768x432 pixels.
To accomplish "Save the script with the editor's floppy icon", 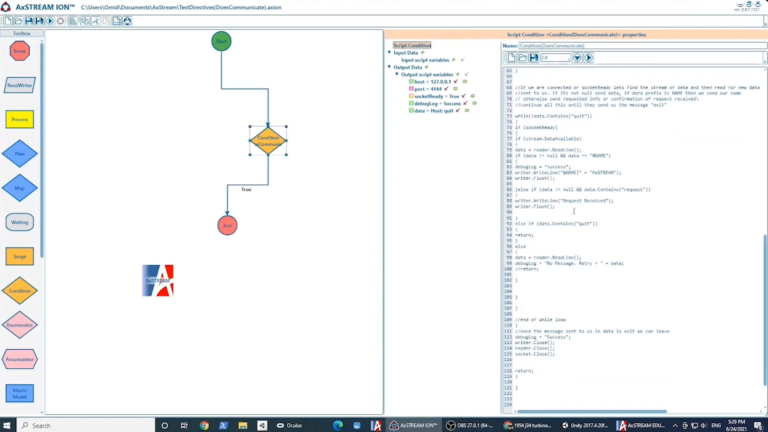I will (534, 58).
